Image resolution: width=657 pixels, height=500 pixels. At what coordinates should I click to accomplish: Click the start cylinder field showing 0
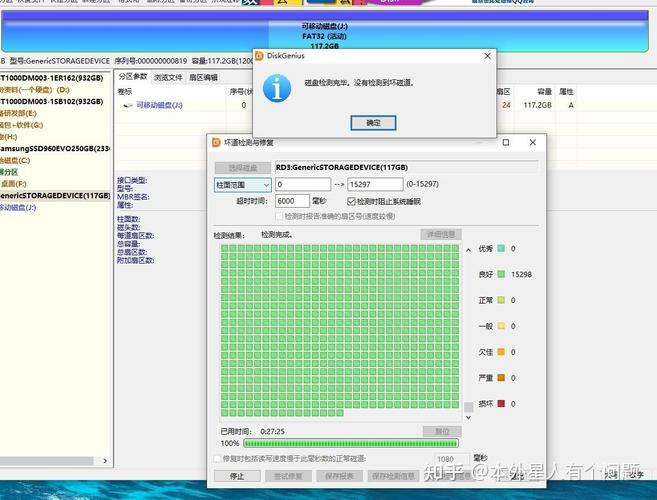pos(303,184)
